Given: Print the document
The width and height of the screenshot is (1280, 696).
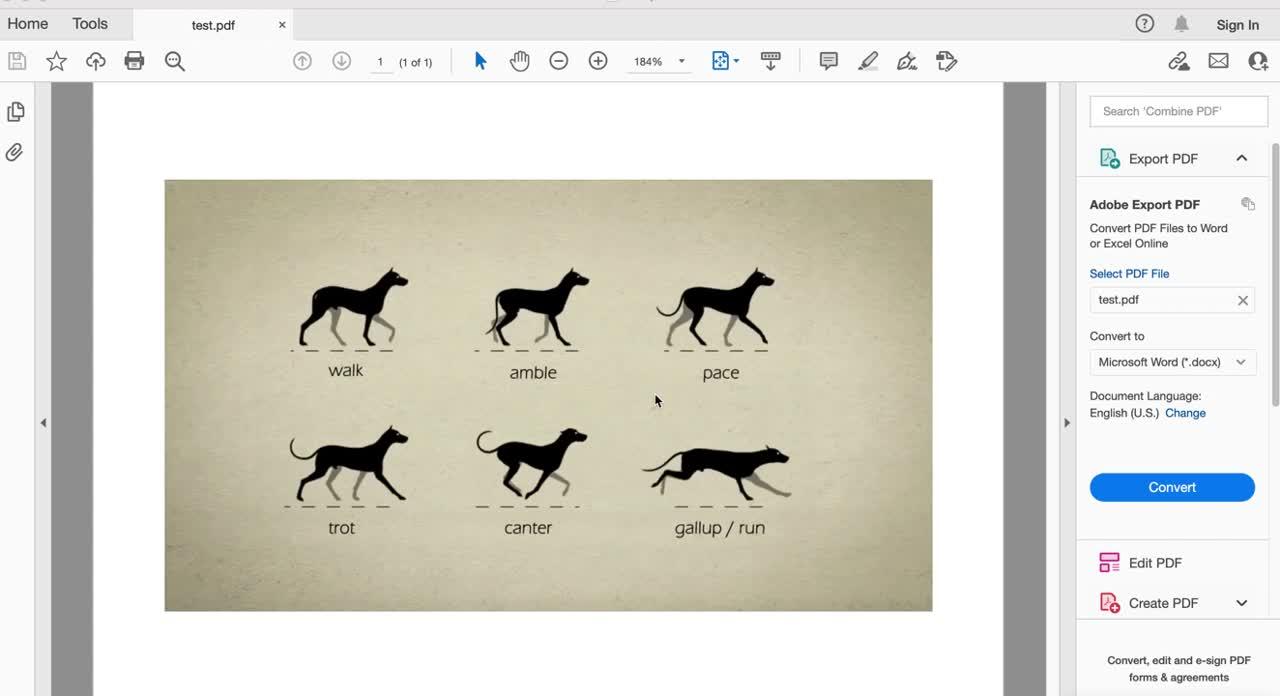Looking at the screenshot, I should click(134, 61).
